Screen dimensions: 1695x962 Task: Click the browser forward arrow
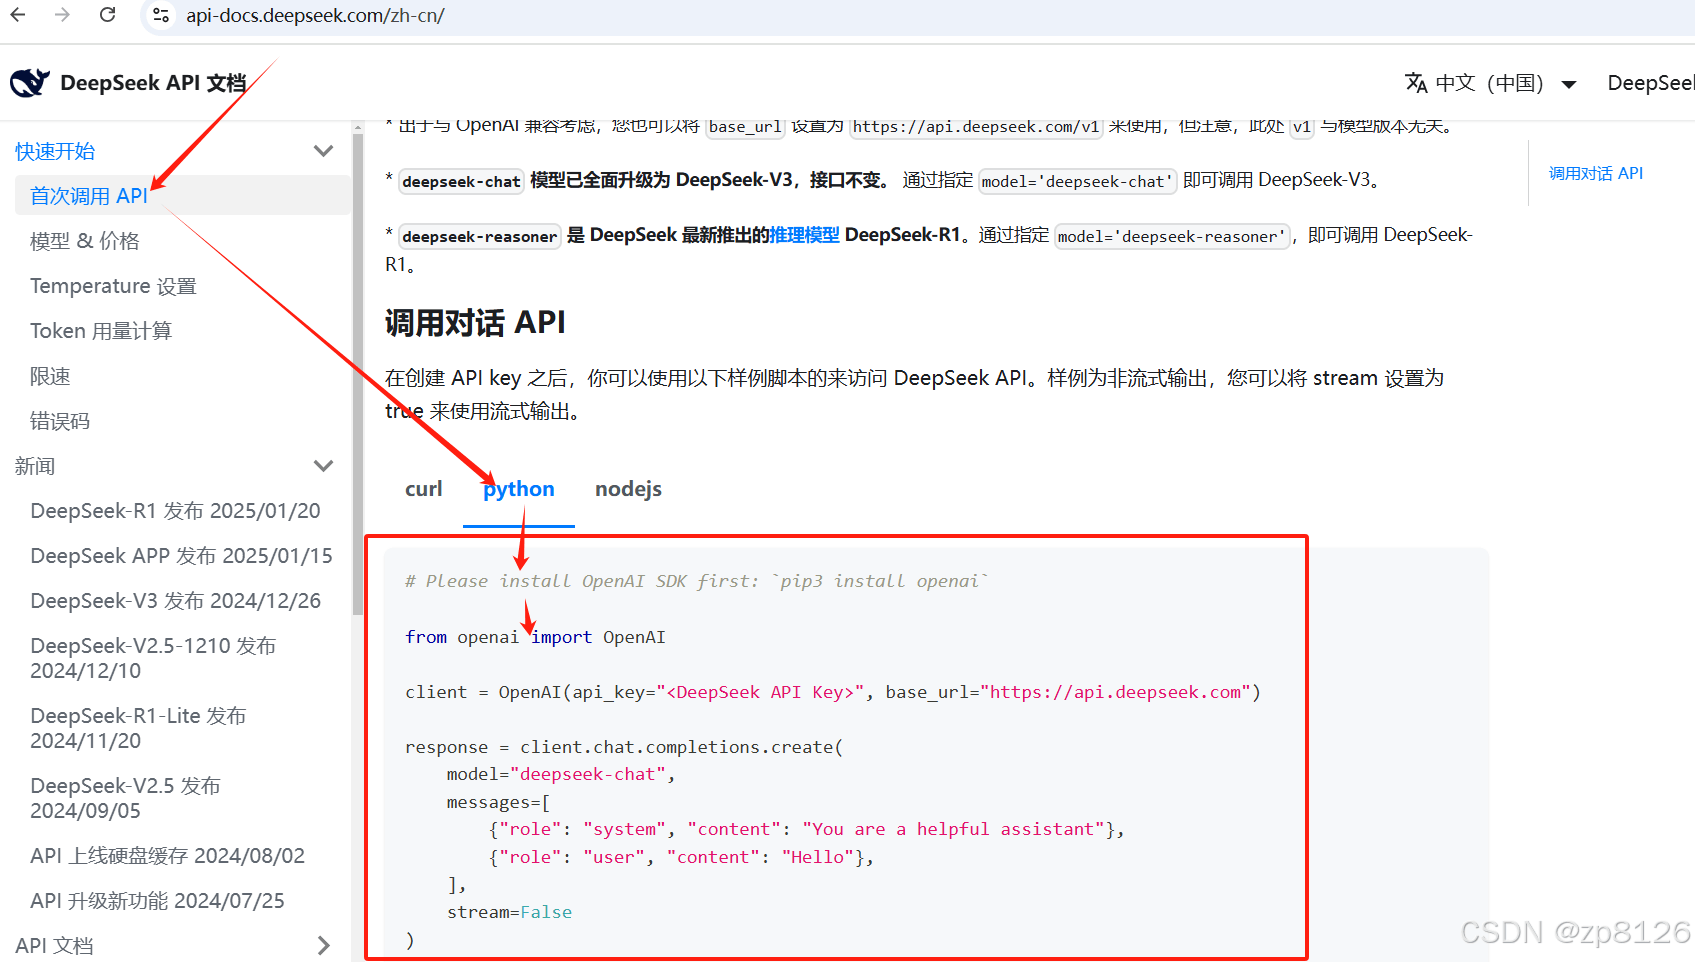tap(62, 15)
